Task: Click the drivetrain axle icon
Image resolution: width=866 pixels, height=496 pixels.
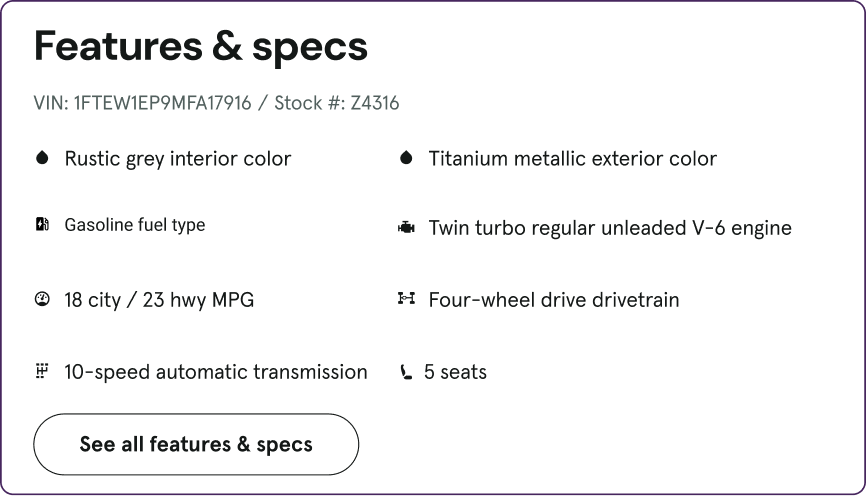Action: pos(406,299)
